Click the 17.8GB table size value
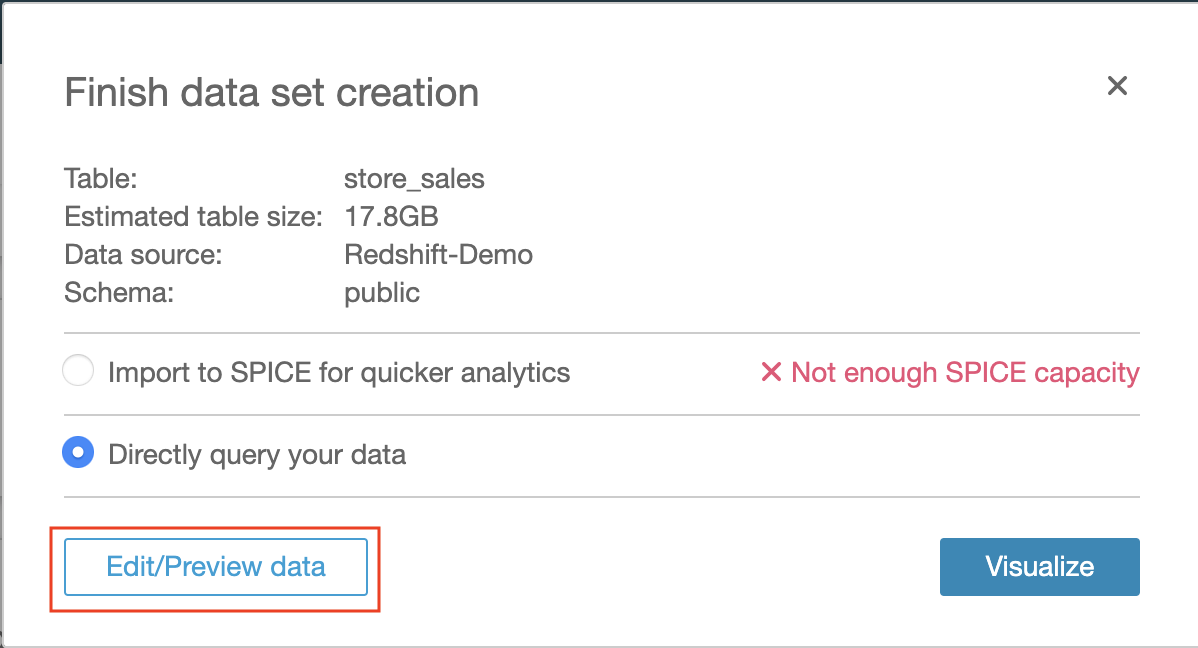This screenshot has width=1198, height=648. point(391,216)
